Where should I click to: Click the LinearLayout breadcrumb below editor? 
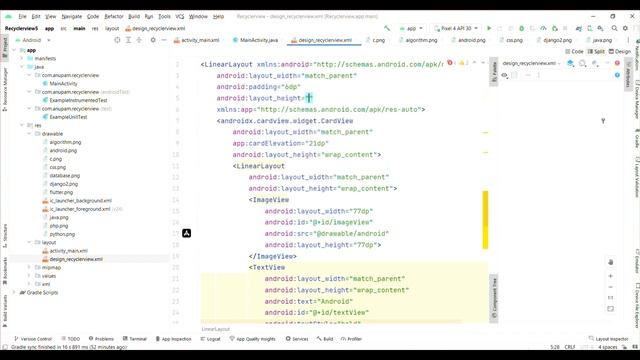(x=216, y=329)
